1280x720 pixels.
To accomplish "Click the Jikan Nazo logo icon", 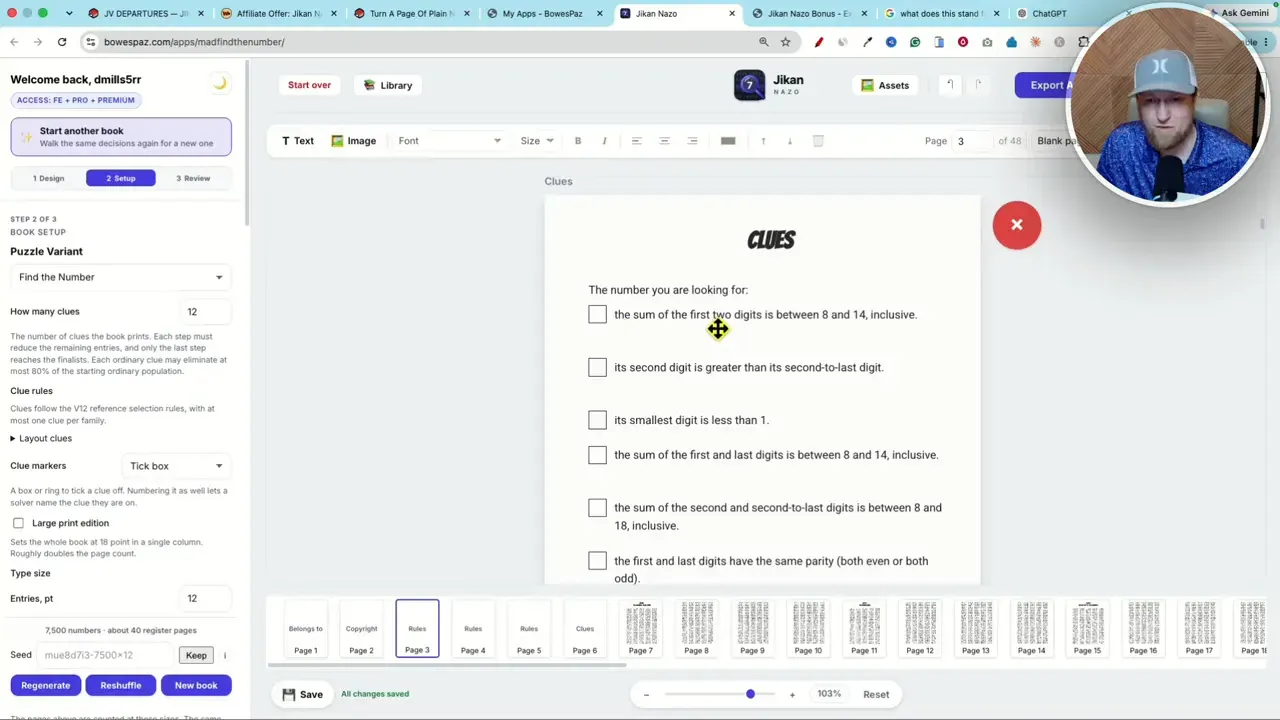I will (x=749, y=85).
